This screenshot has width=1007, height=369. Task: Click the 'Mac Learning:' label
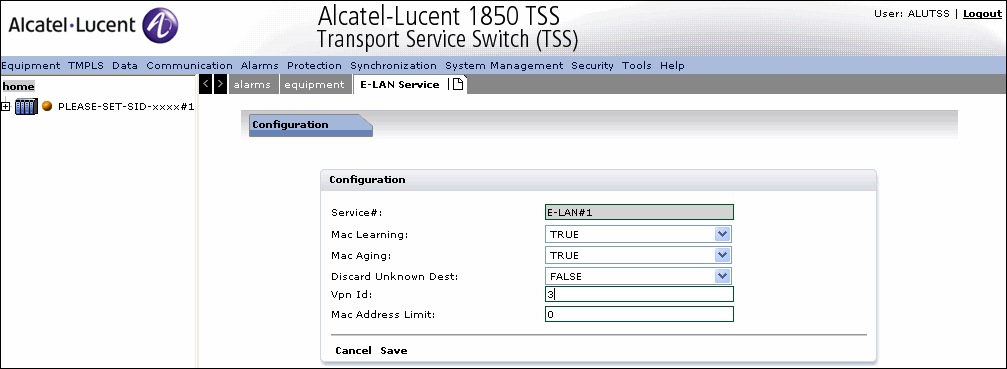(x=369, y=234)
